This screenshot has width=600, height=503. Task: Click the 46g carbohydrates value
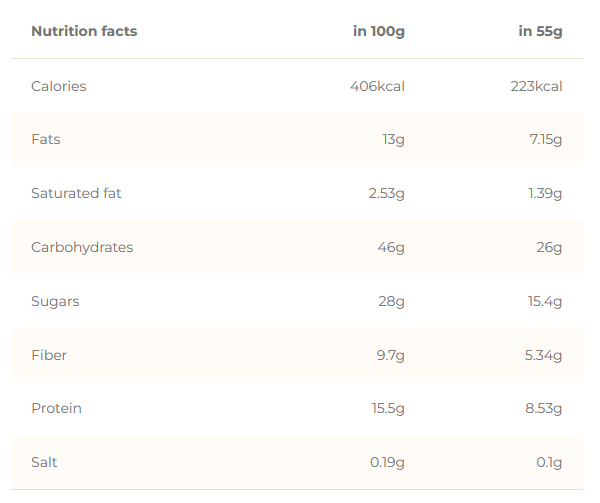[x=391, y=247]
